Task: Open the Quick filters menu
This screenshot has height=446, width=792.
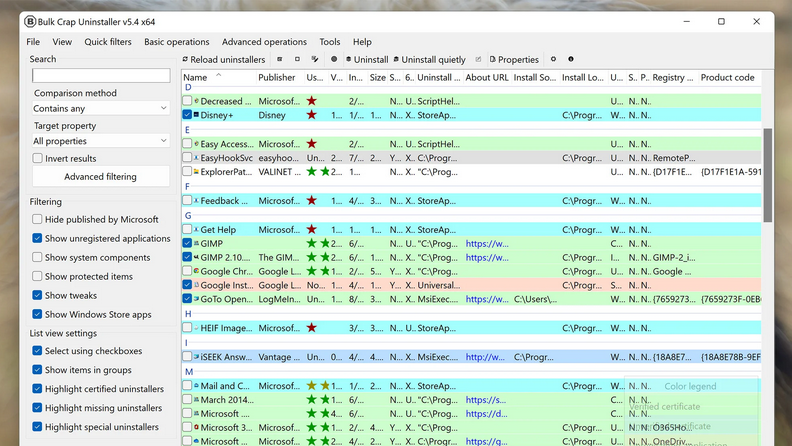Action: (108, 42)
